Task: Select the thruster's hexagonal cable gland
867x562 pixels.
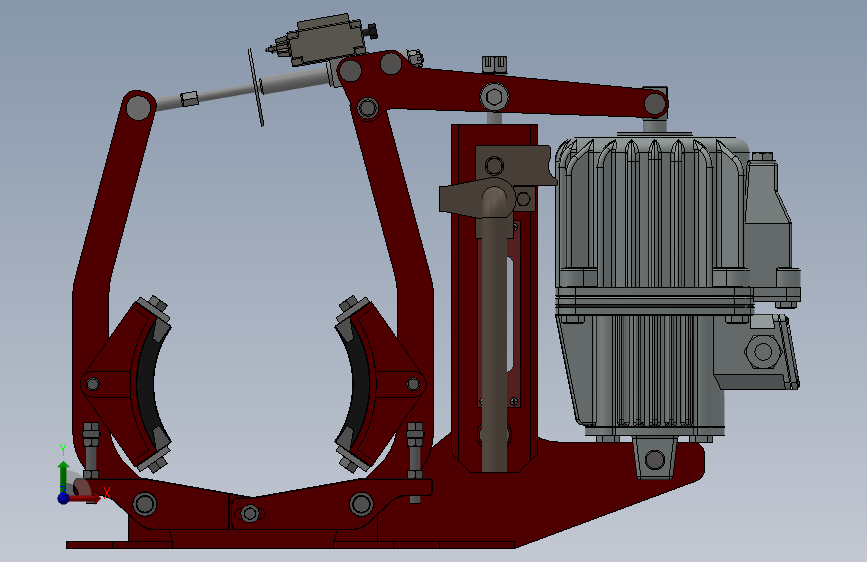Action: 762,351
